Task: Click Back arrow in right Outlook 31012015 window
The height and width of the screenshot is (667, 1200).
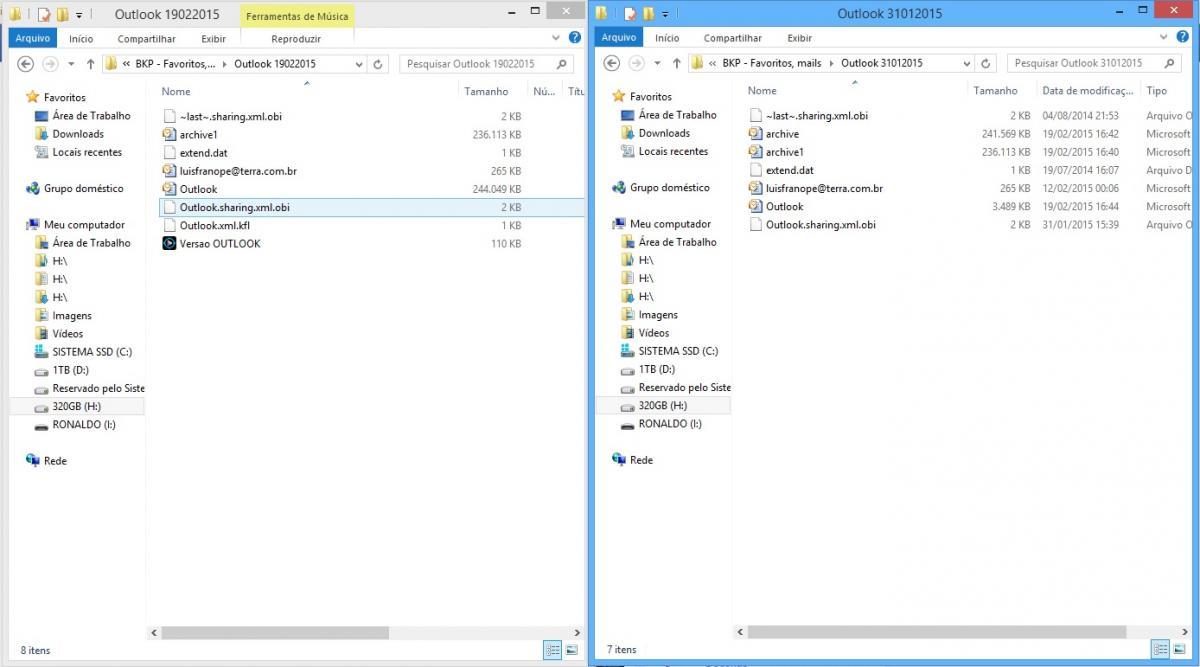Action: pos(612,62)
